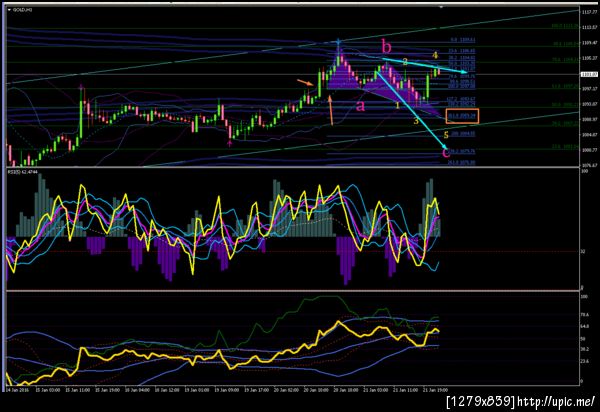Viewport: 600px width, 412px height.
Task: Click the 1117.77 price axis value
Action: tap(589, 12)
